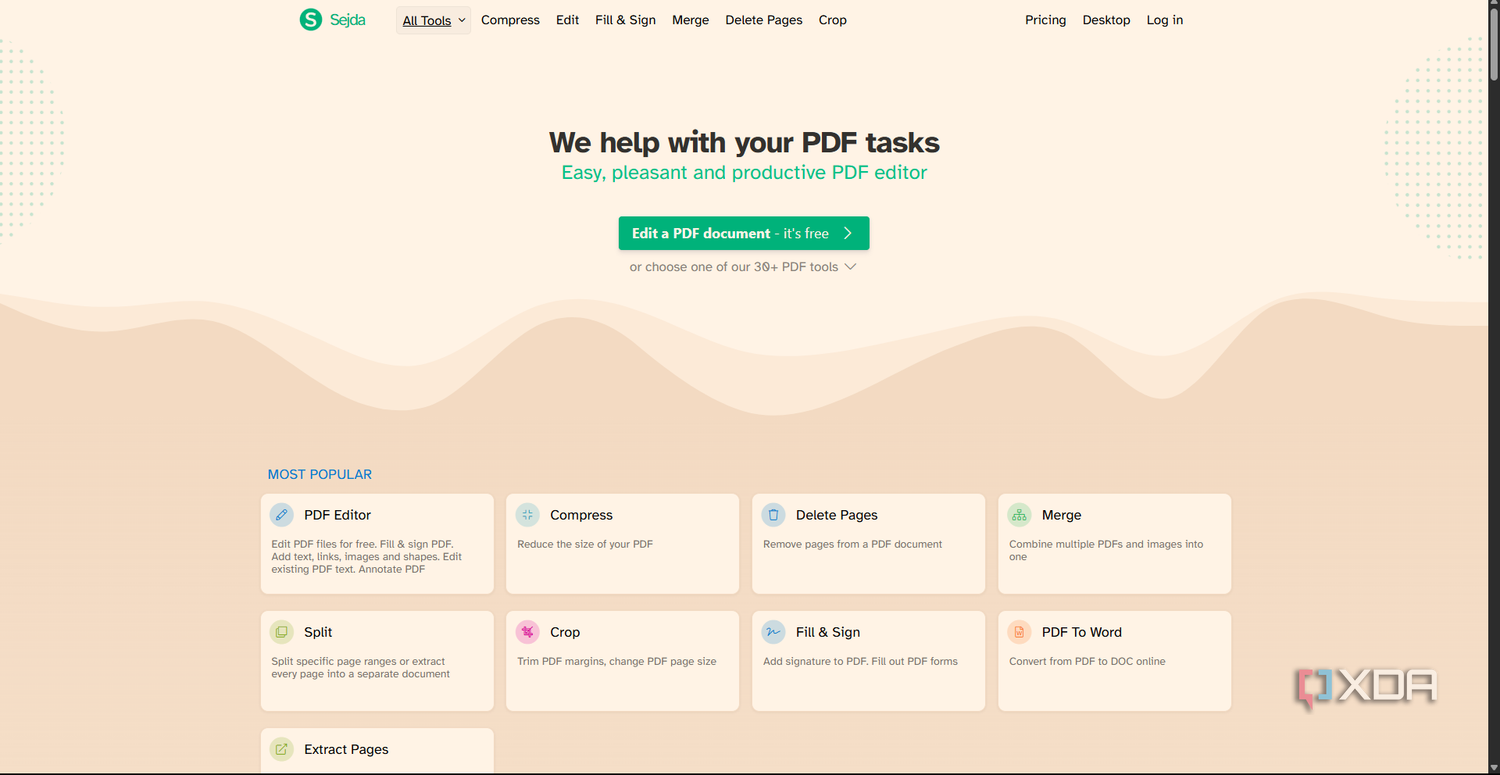The image size is (1500, 775).
Task: Click 'Trim PDF margins, change PDF page size'
Action: (617, 661)
